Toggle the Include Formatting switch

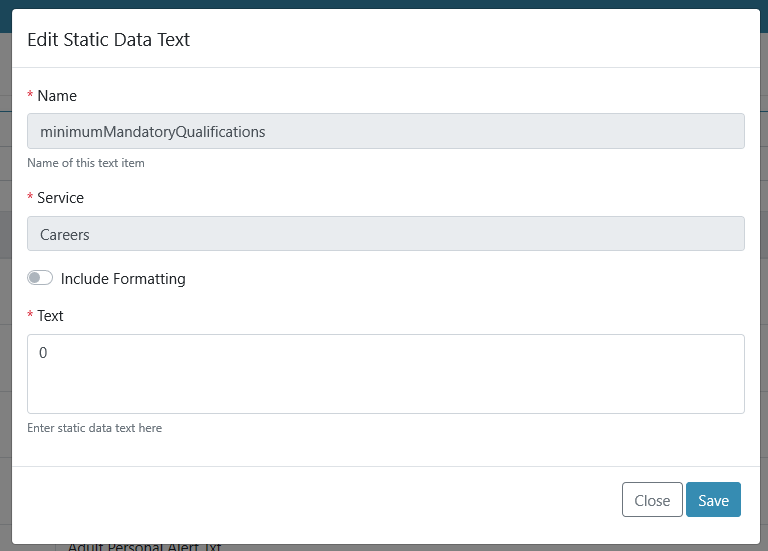click(x=40, y=278)
